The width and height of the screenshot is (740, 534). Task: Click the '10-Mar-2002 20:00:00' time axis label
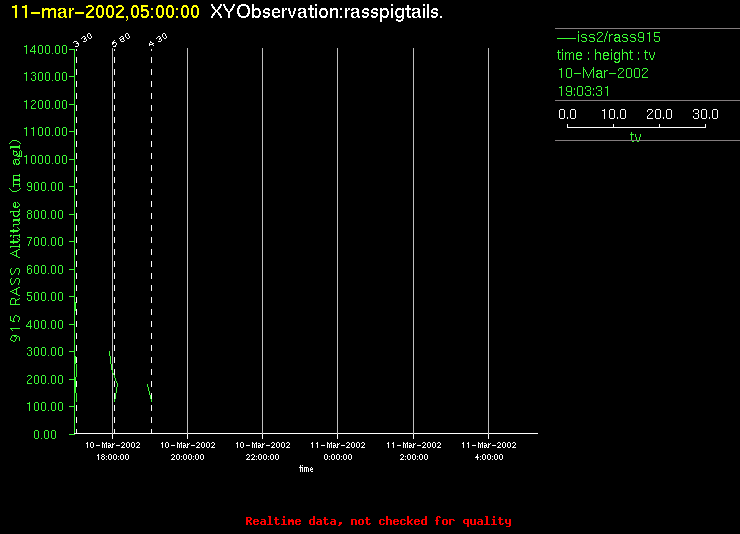coord(188,451)
